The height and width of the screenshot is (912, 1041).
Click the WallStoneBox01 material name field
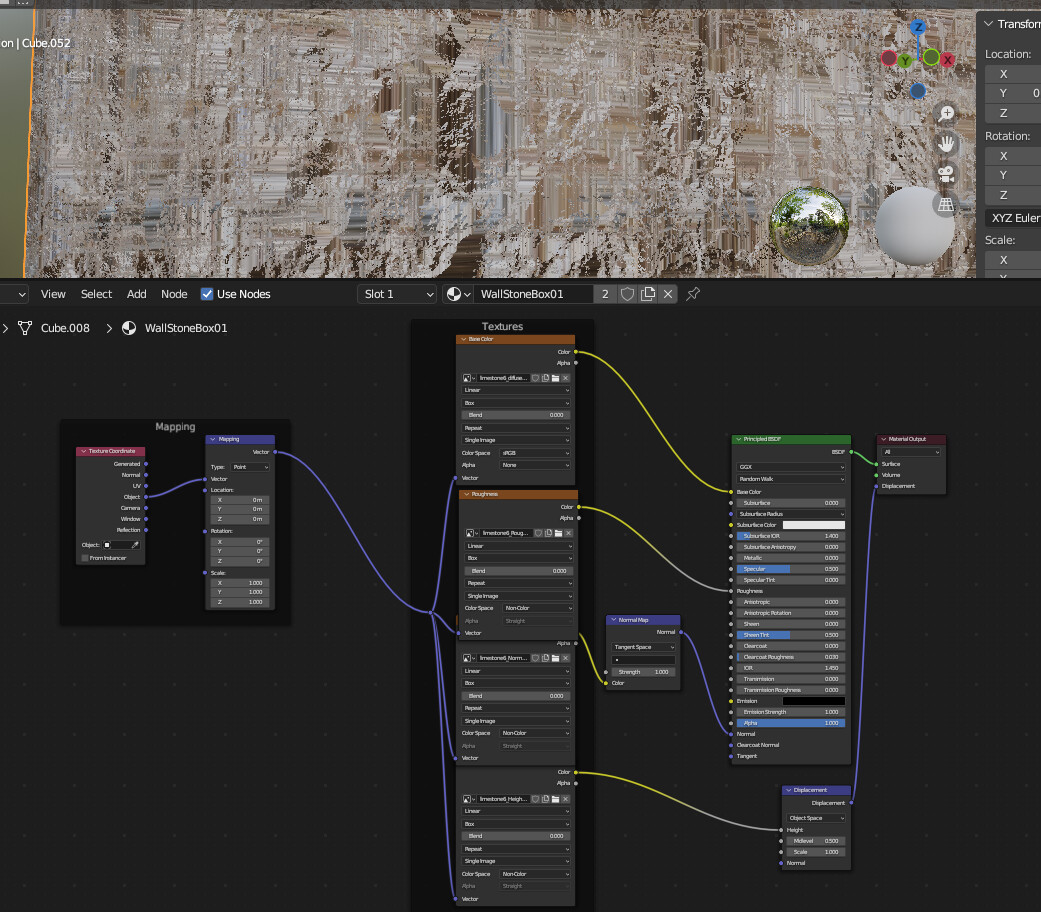(x=532, y=294)
